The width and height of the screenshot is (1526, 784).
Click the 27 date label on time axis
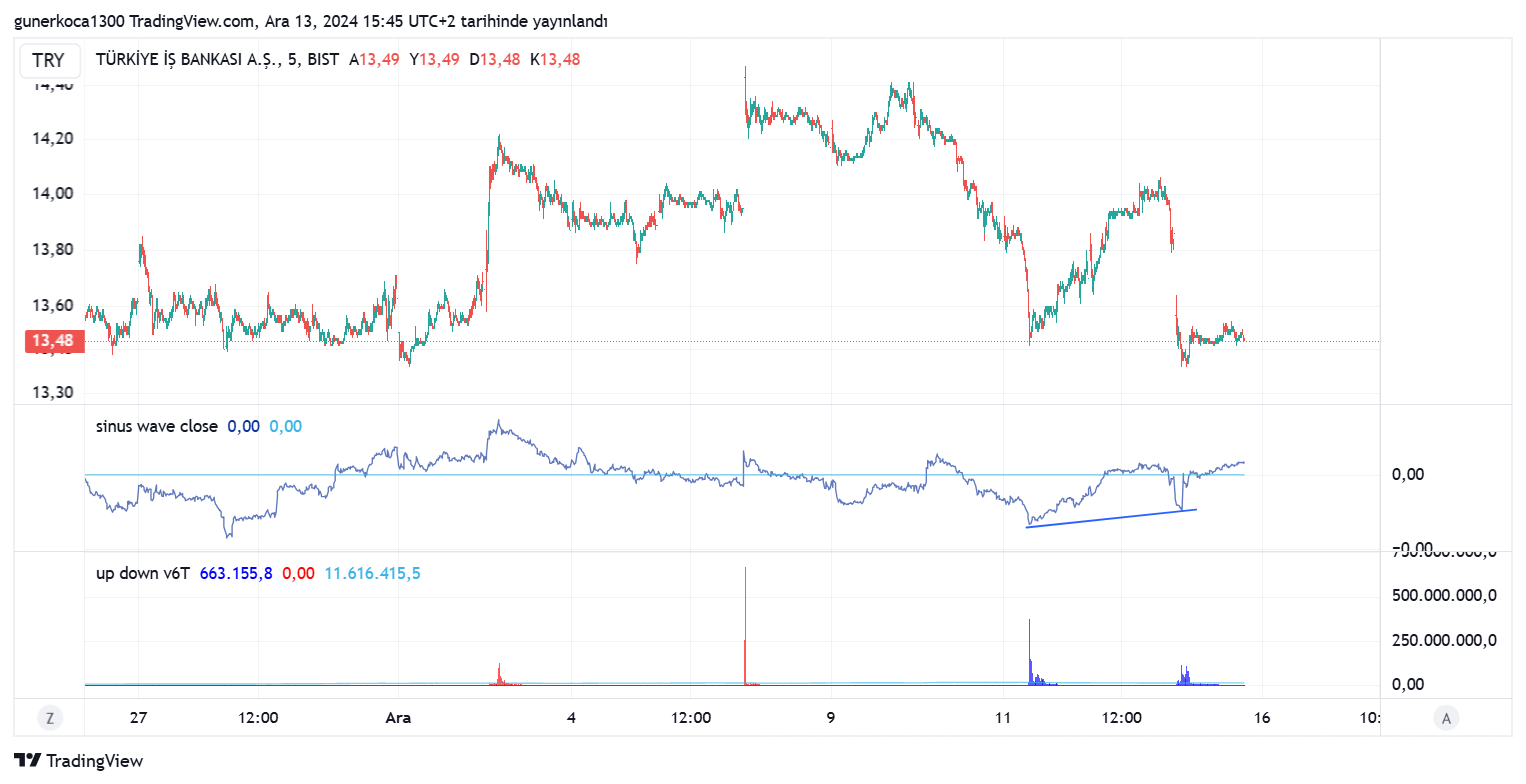[138, 718]
